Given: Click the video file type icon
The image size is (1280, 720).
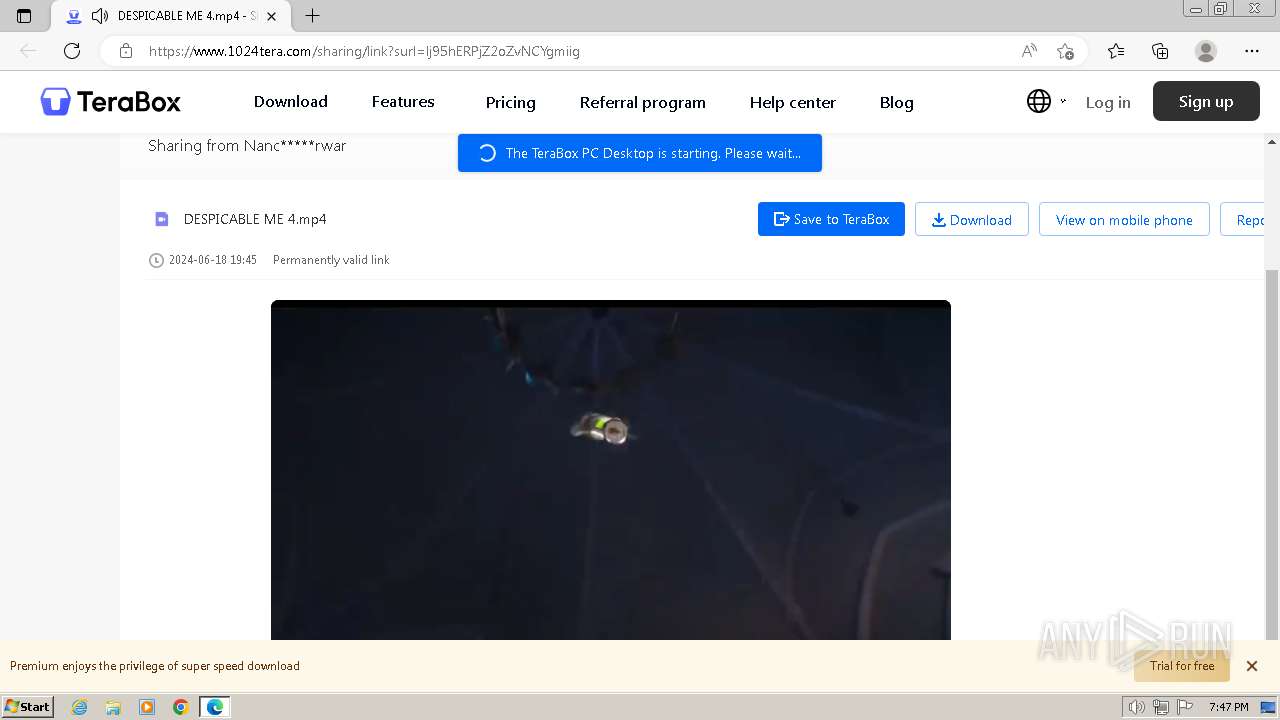Looking at the screenshot, I should 161,219.
